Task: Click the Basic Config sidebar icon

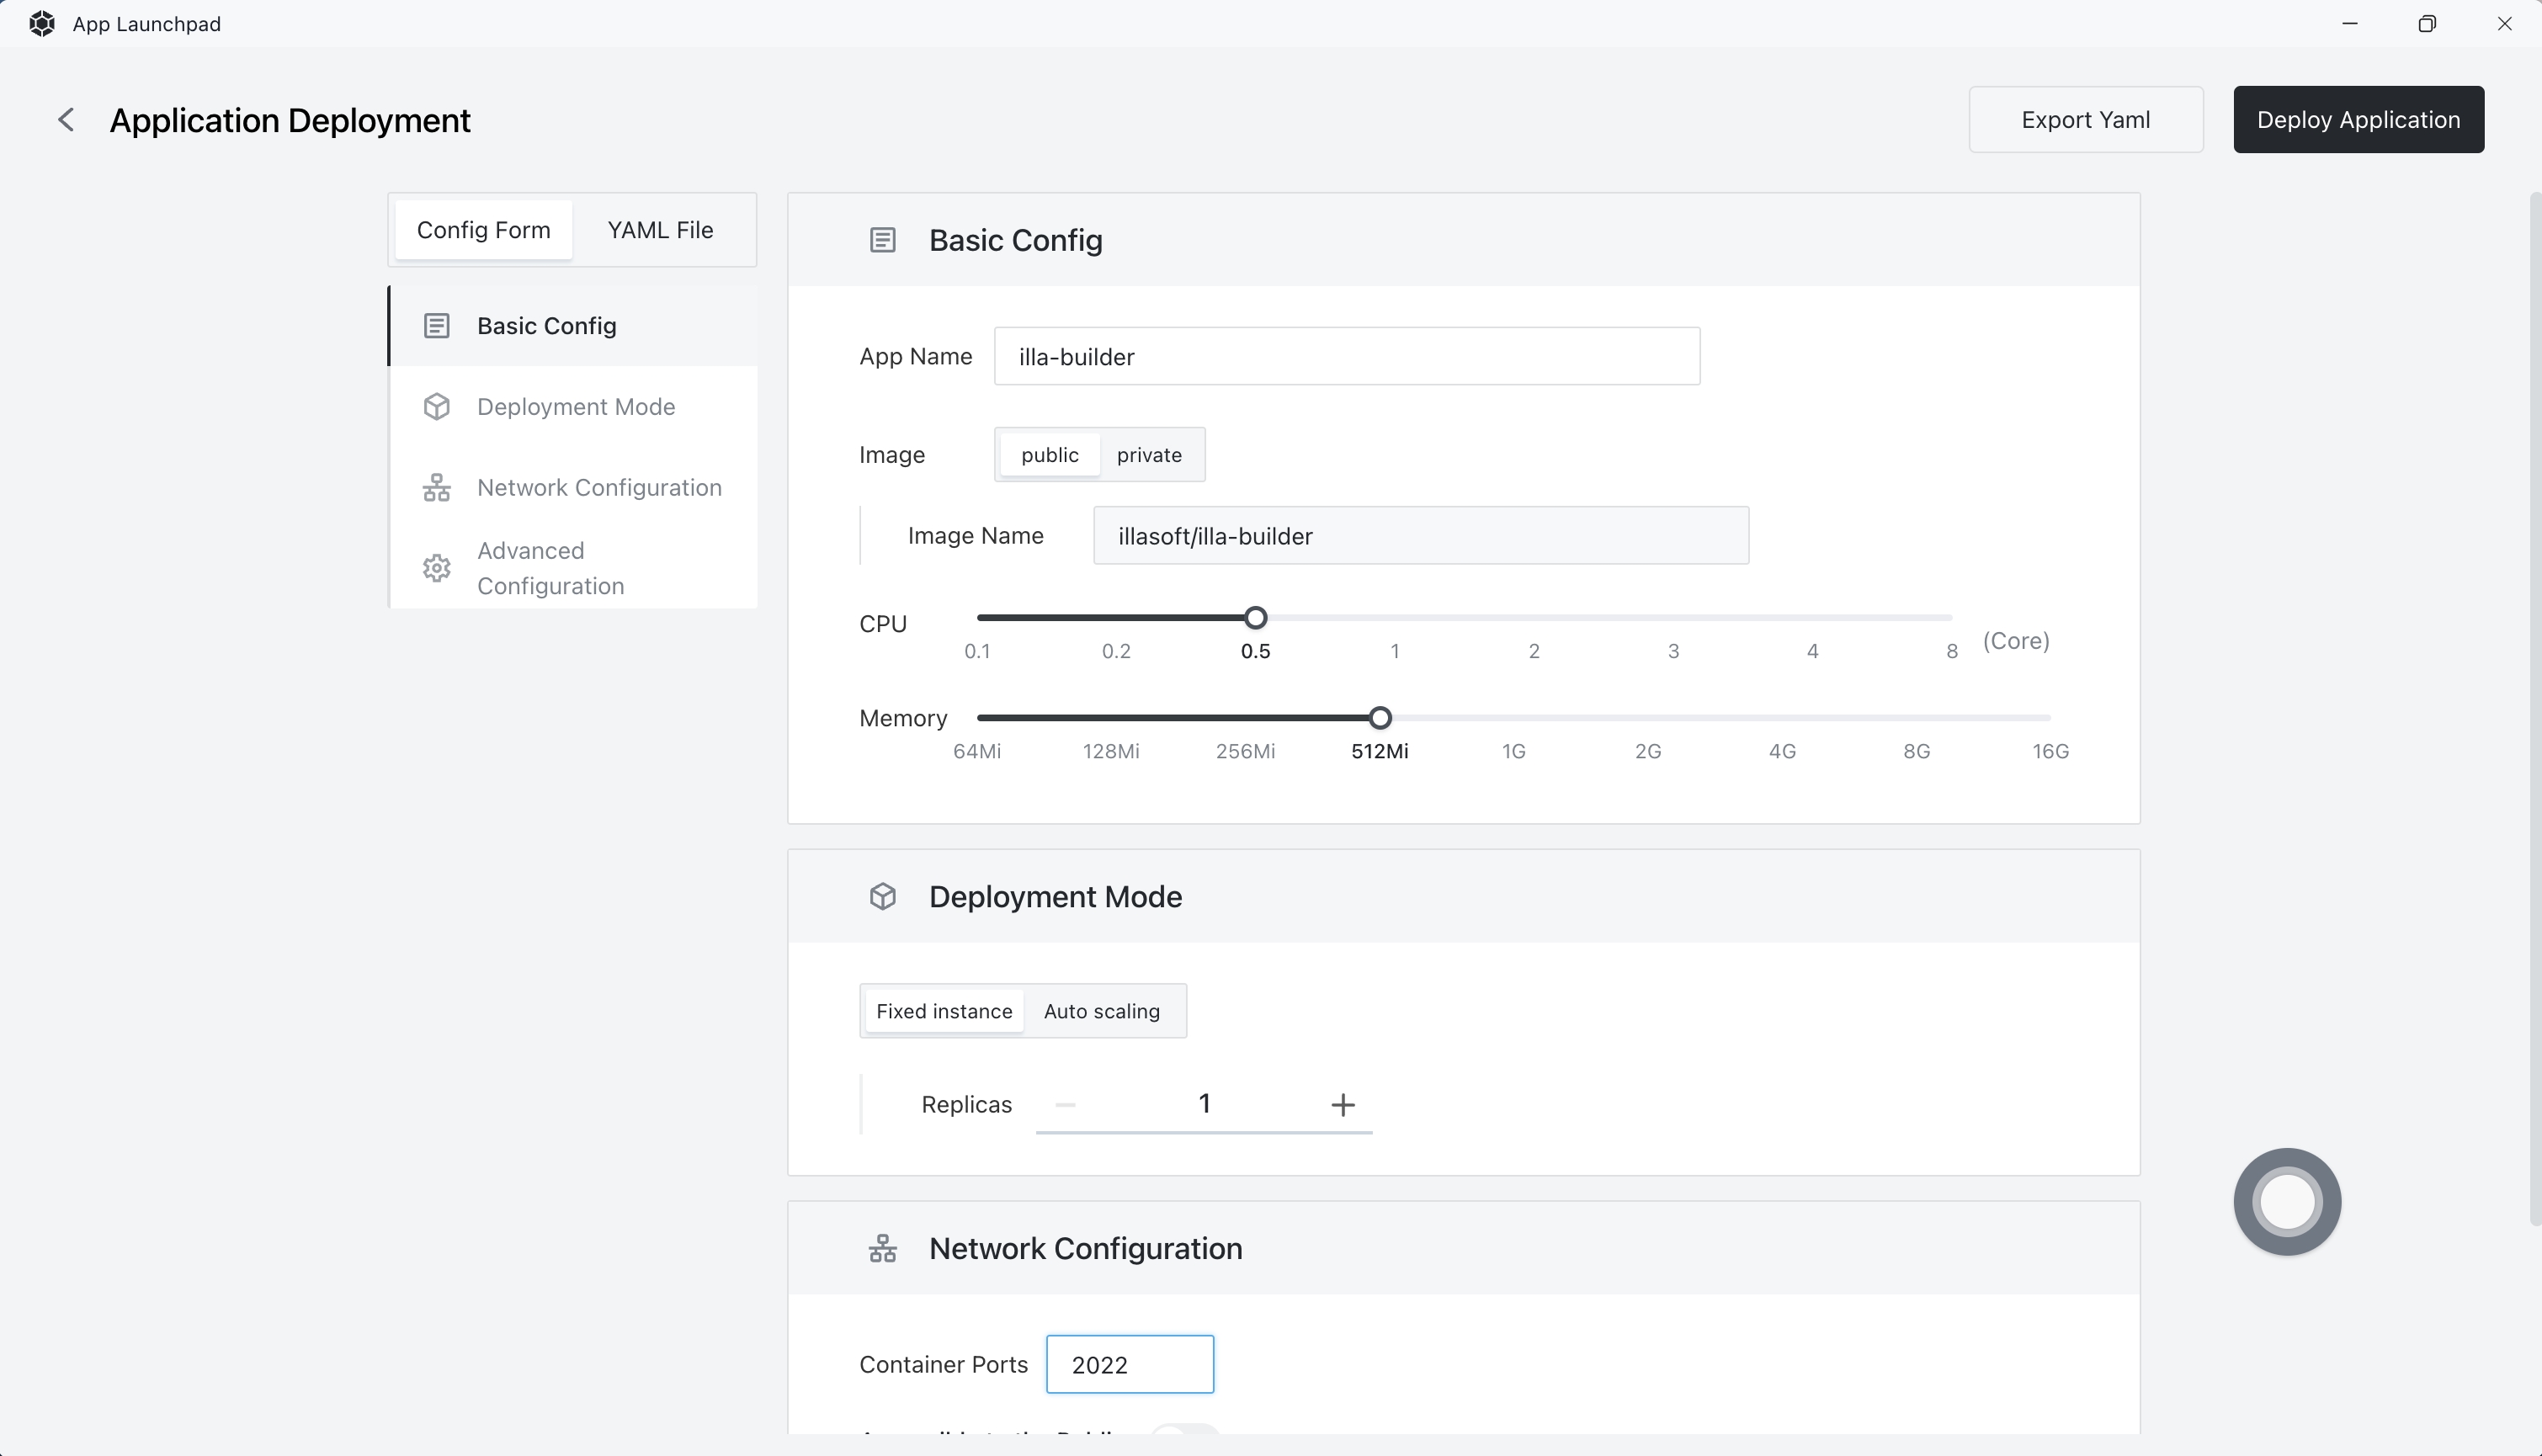Action: pyautogui.click(x=436, y=326)
